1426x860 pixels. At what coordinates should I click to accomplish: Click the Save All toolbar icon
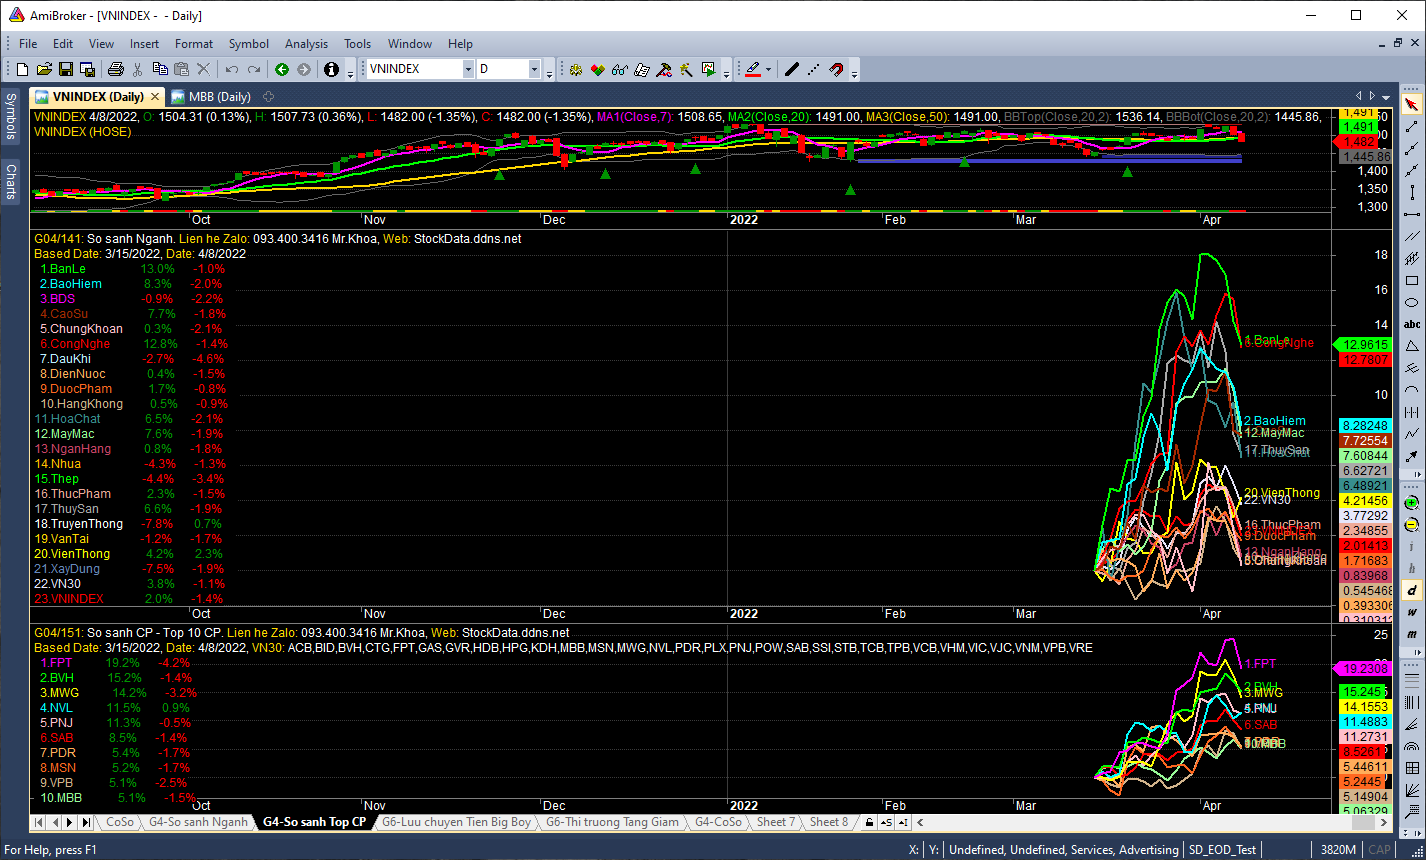pos(87,69)
